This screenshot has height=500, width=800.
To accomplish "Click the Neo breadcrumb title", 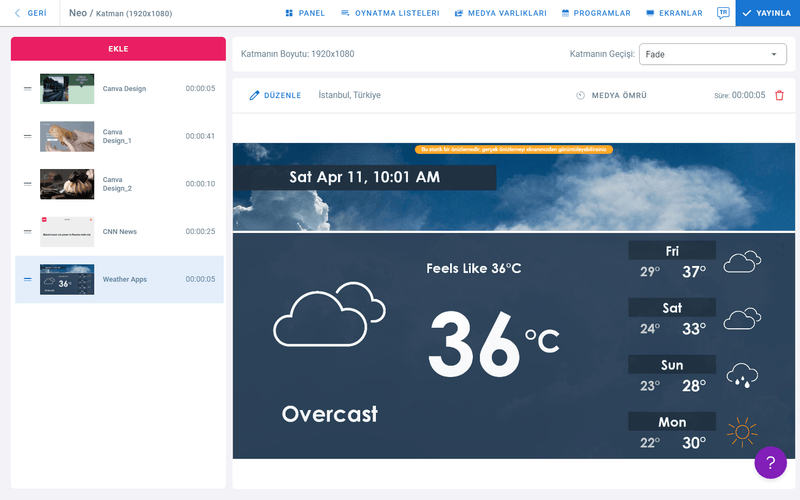I will (x=78, y=13).
